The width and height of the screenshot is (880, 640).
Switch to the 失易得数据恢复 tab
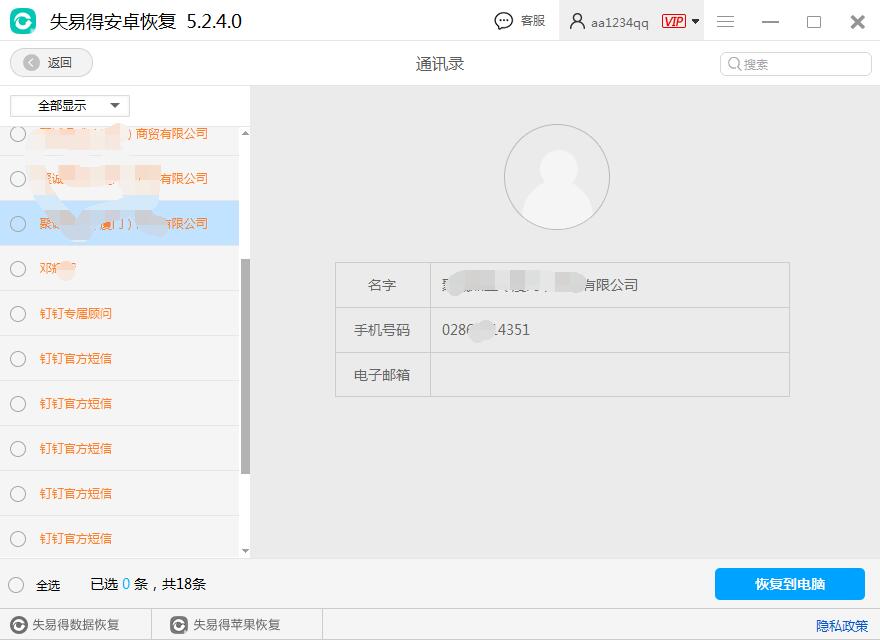(70, 624)
